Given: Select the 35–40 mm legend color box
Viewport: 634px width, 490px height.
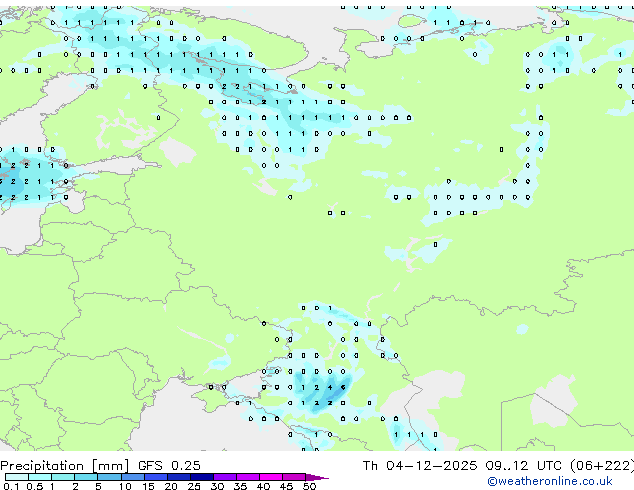Looking at the screenshot, I should [247, 477].
